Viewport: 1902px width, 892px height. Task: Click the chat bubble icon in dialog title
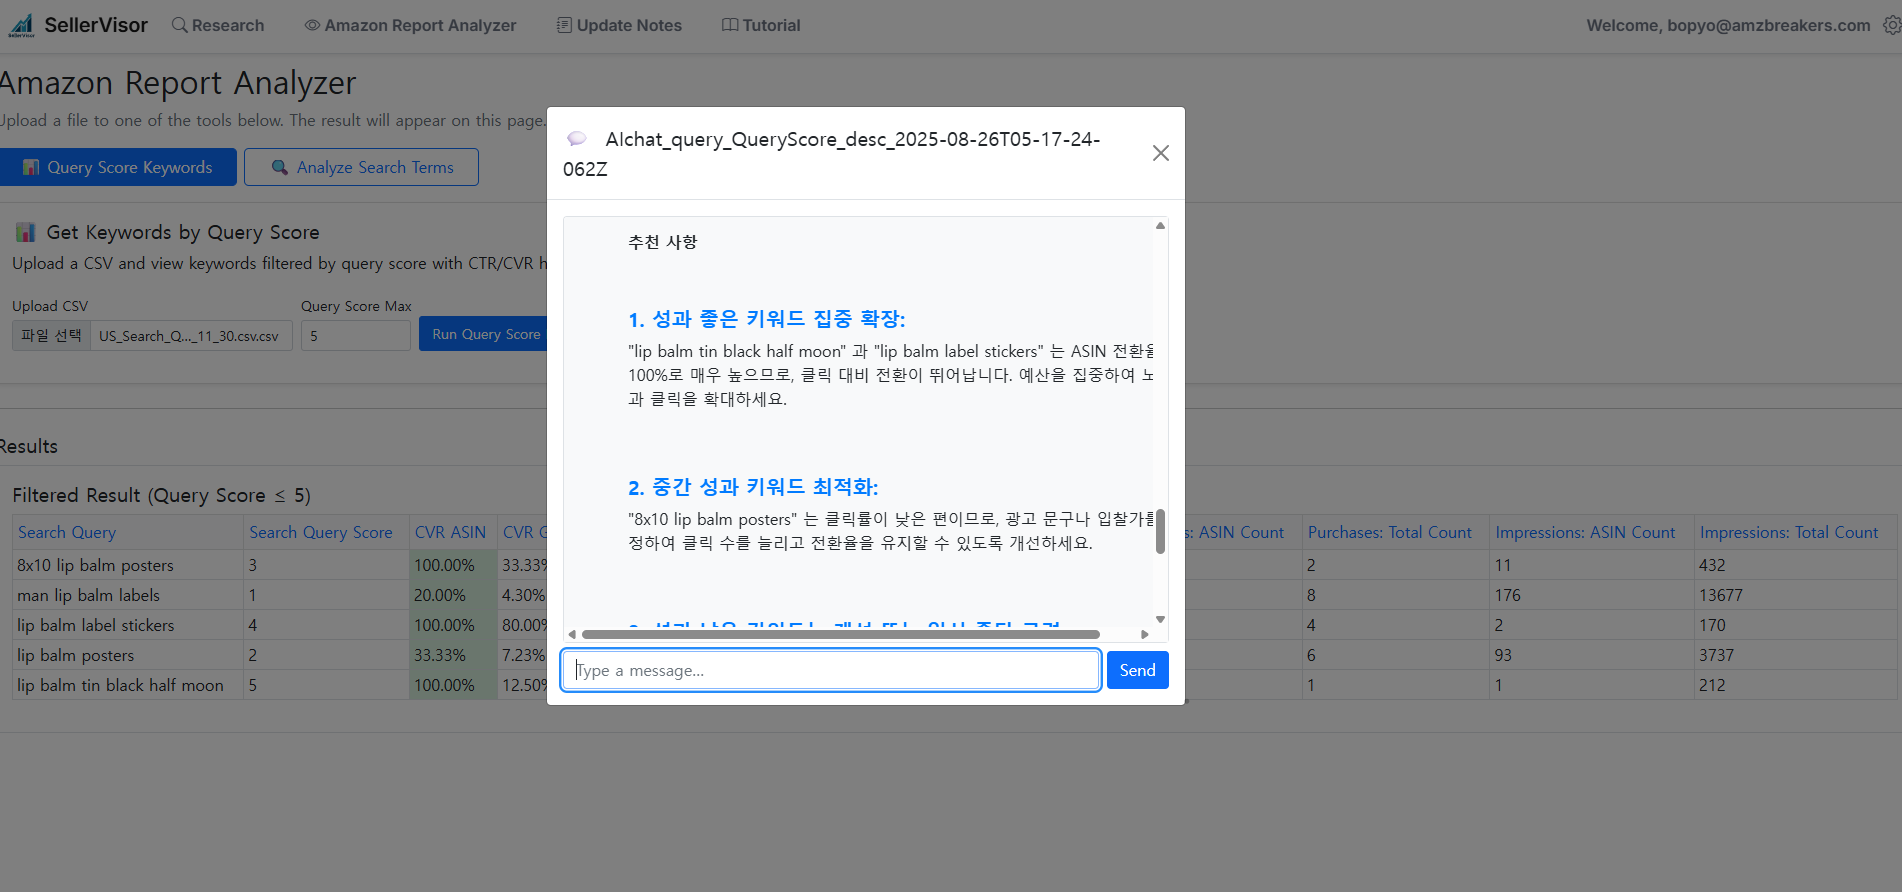[577, 138]
